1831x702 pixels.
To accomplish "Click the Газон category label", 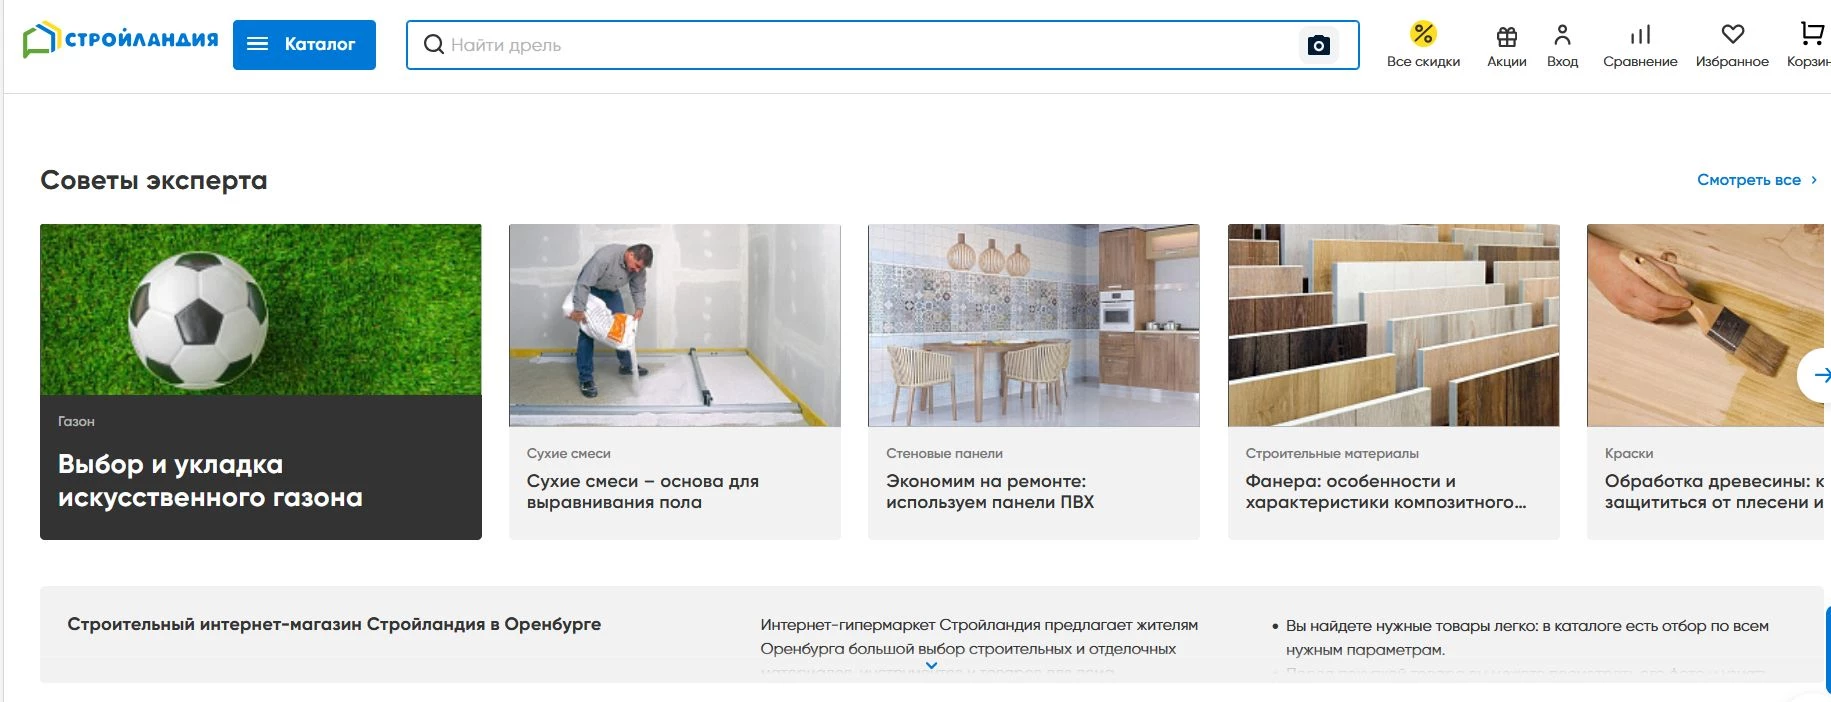I will click(x=76, y=422).
